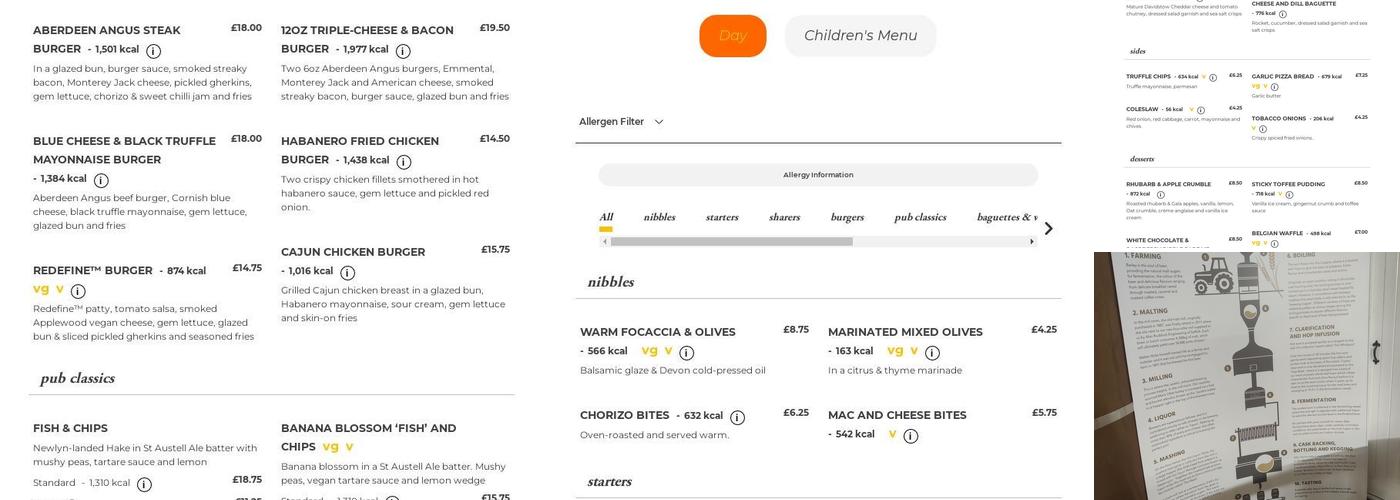
Task: Click the scrollbar's right arrow under categories
Action: tap(1032, 242)
